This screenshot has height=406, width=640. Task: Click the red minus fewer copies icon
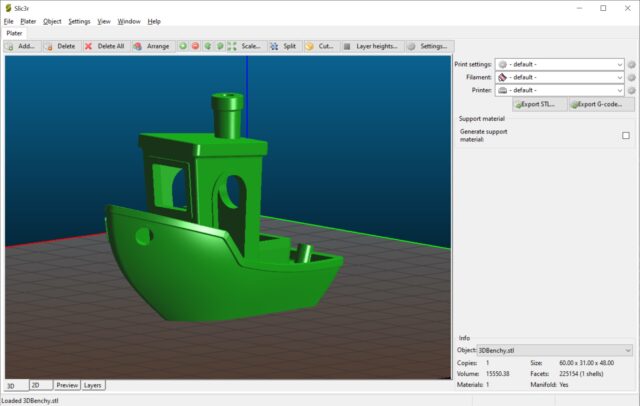196,46
